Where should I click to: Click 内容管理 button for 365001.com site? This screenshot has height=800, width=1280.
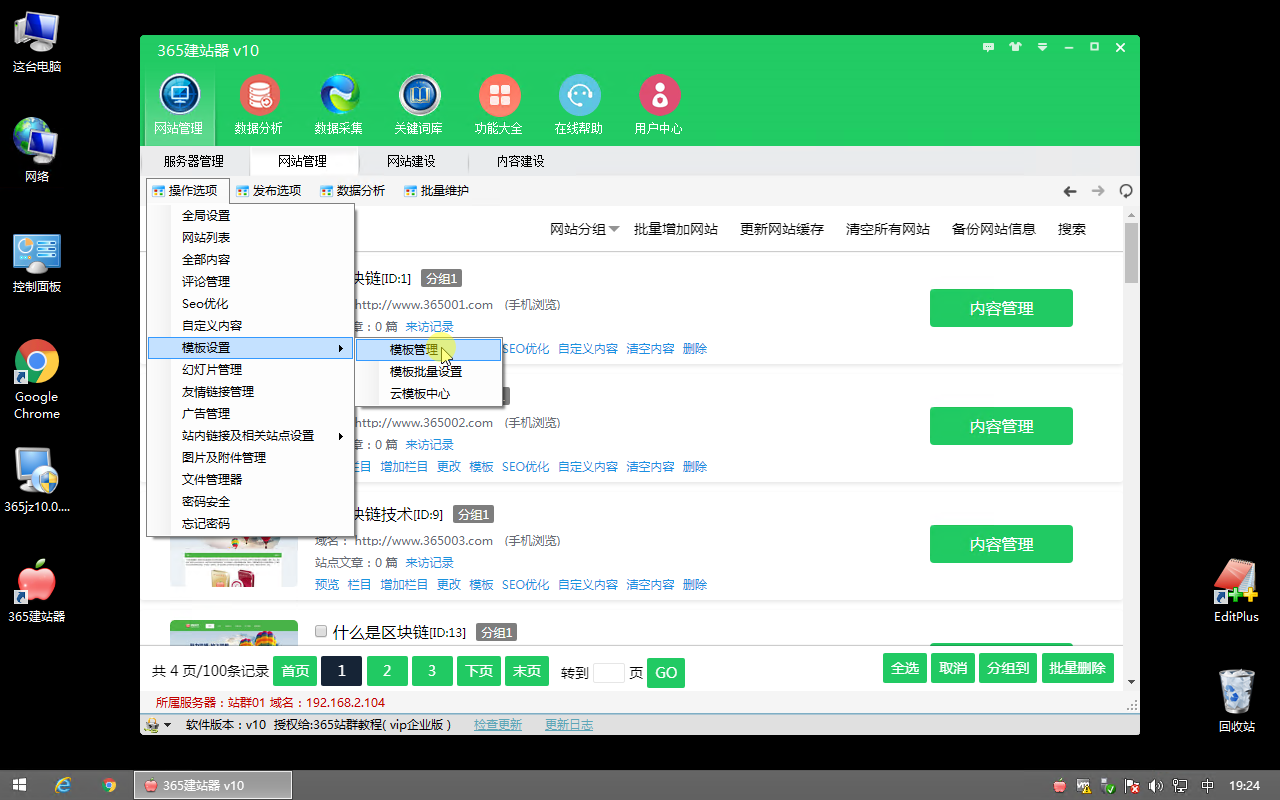1001,308
